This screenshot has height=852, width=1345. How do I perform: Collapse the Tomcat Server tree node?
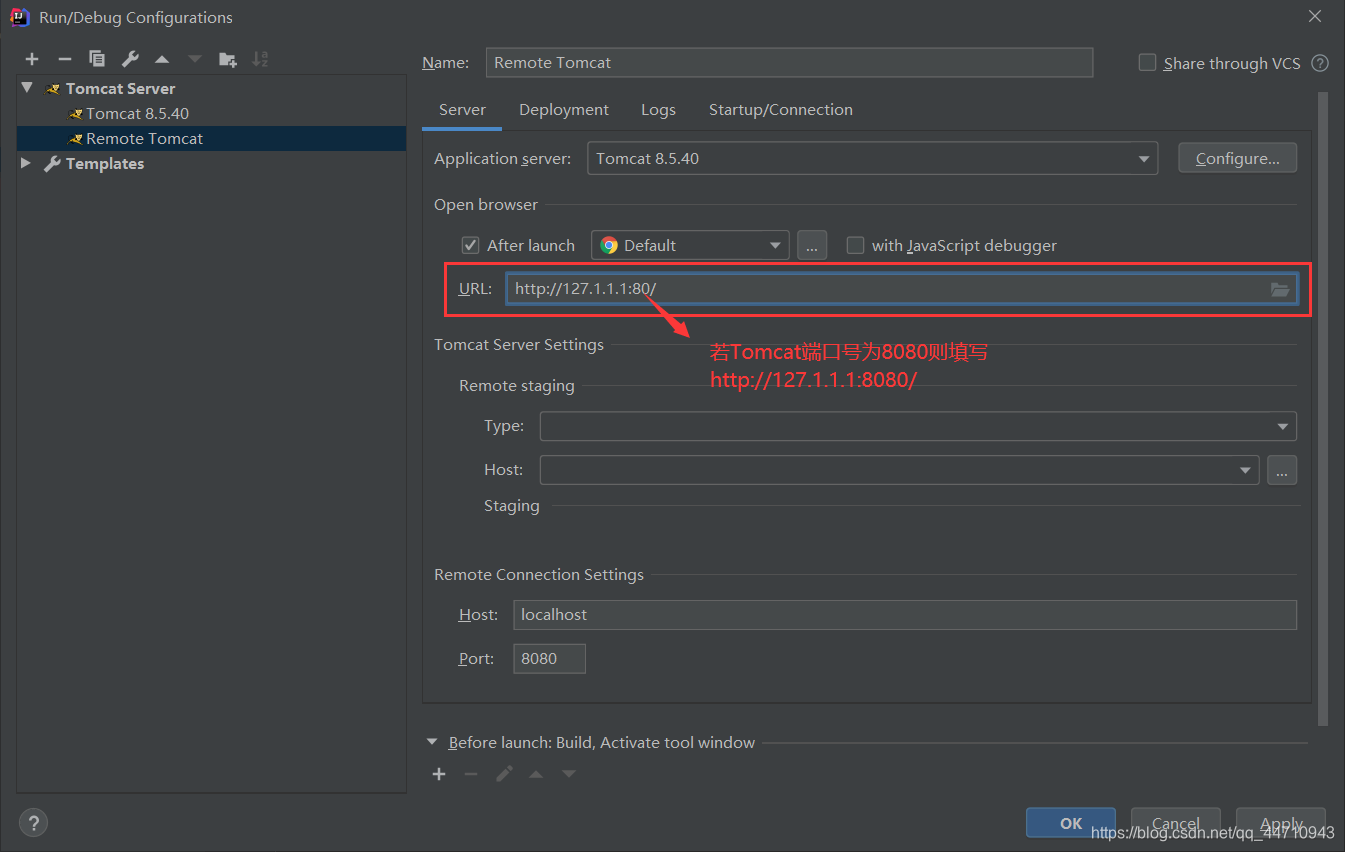[27, 88]
